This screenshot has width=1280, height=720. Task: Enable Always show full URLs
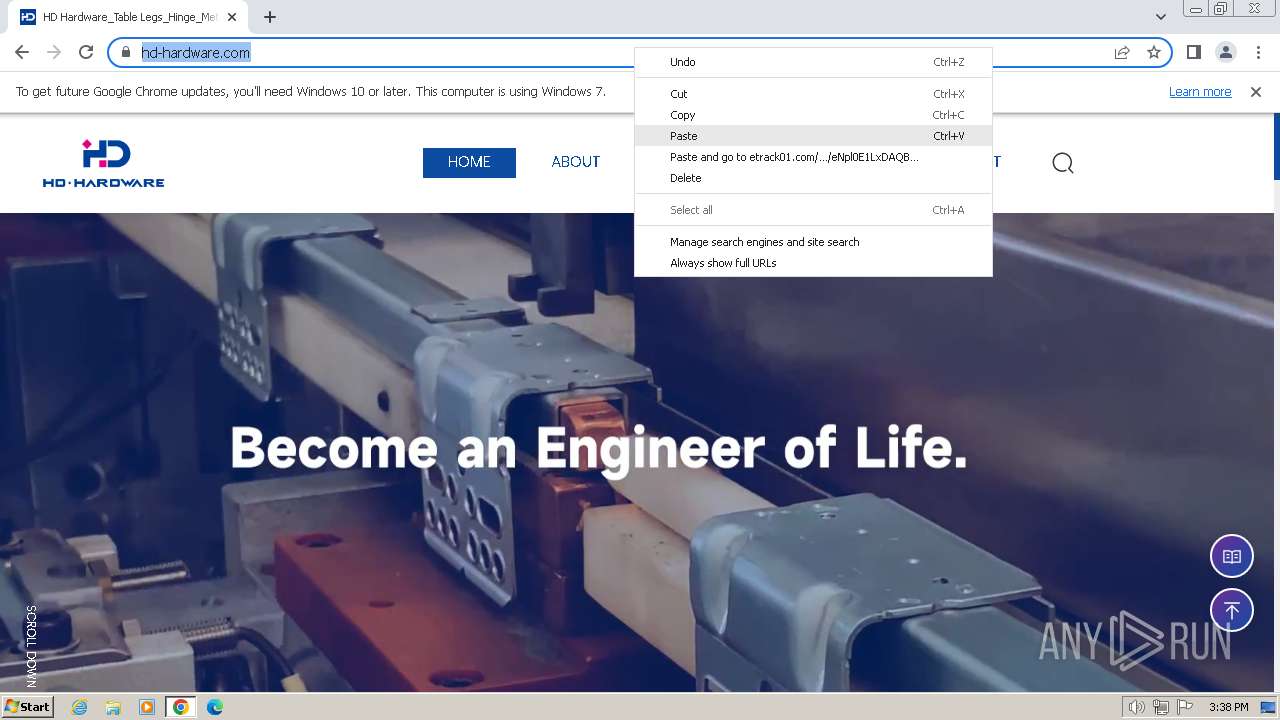click(813, 263)
